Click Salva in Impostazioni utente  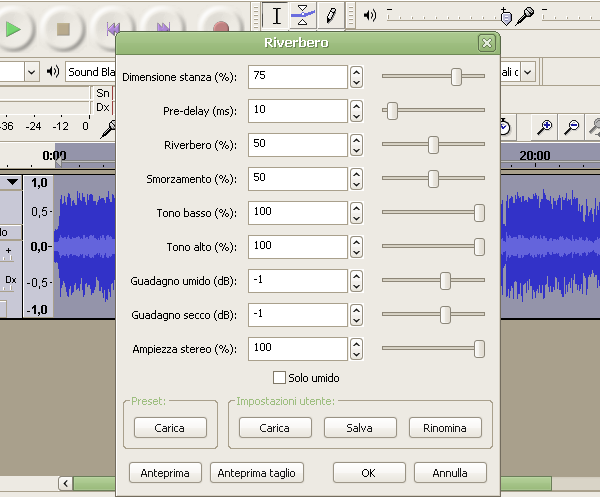[359, 428]
